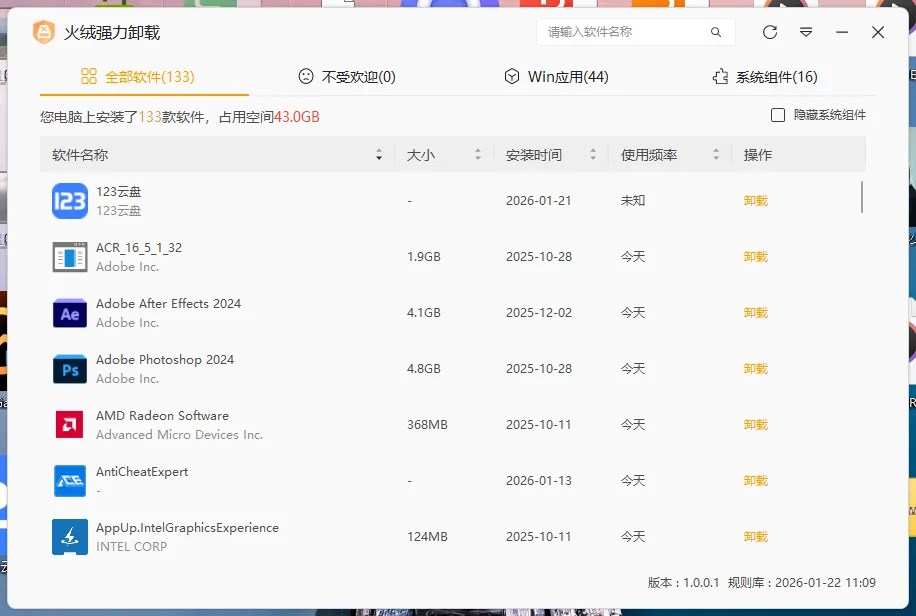Click the 4.1GB size value
The width and height of the screenshot is (916, 616).
click(x=424, y=313)
